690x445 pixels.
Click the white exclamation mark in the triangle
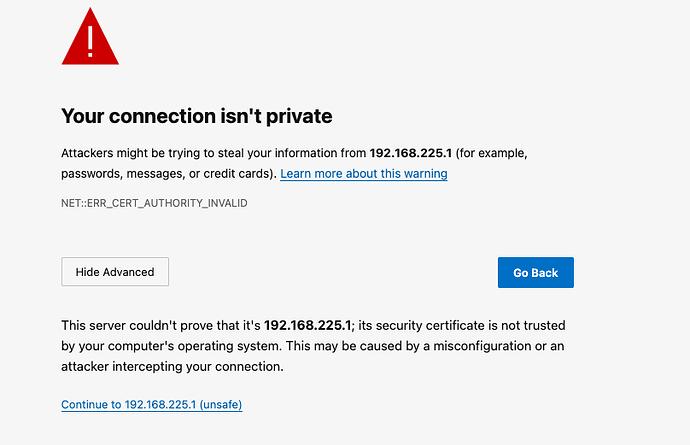pos(90,41)
